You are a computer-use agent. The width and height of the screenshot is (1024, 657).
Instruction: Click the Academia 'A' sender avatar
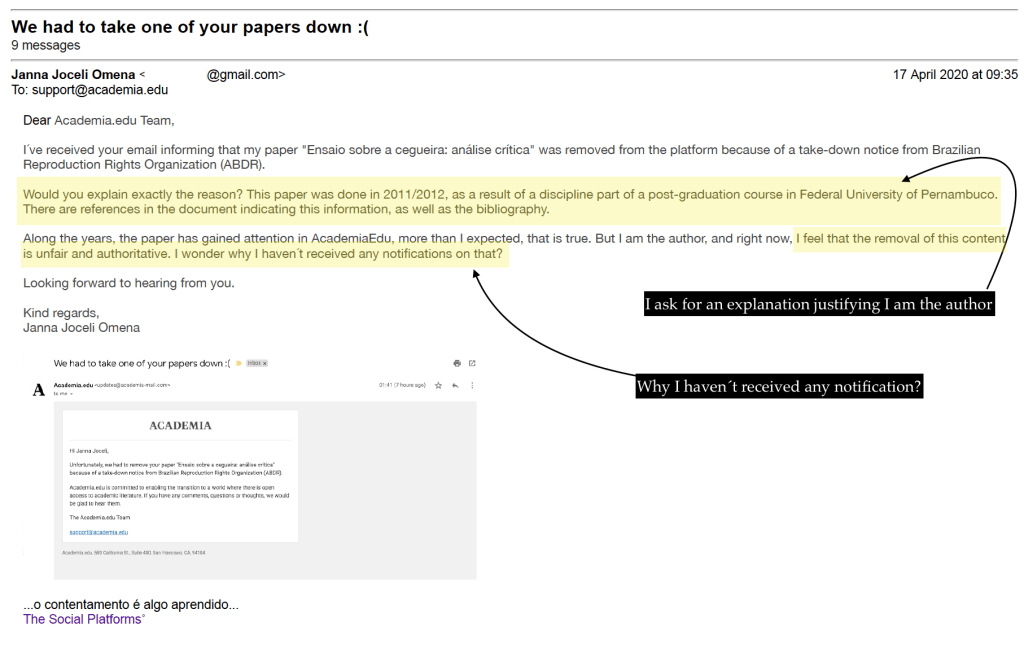click(x=39, y=390)
